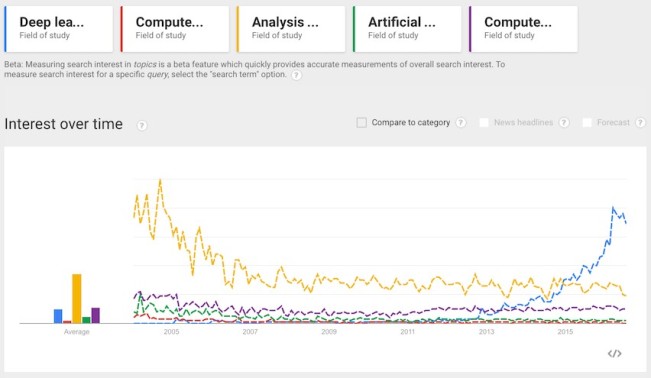Open help icon next to Compare to category

[x=461, y=123]
